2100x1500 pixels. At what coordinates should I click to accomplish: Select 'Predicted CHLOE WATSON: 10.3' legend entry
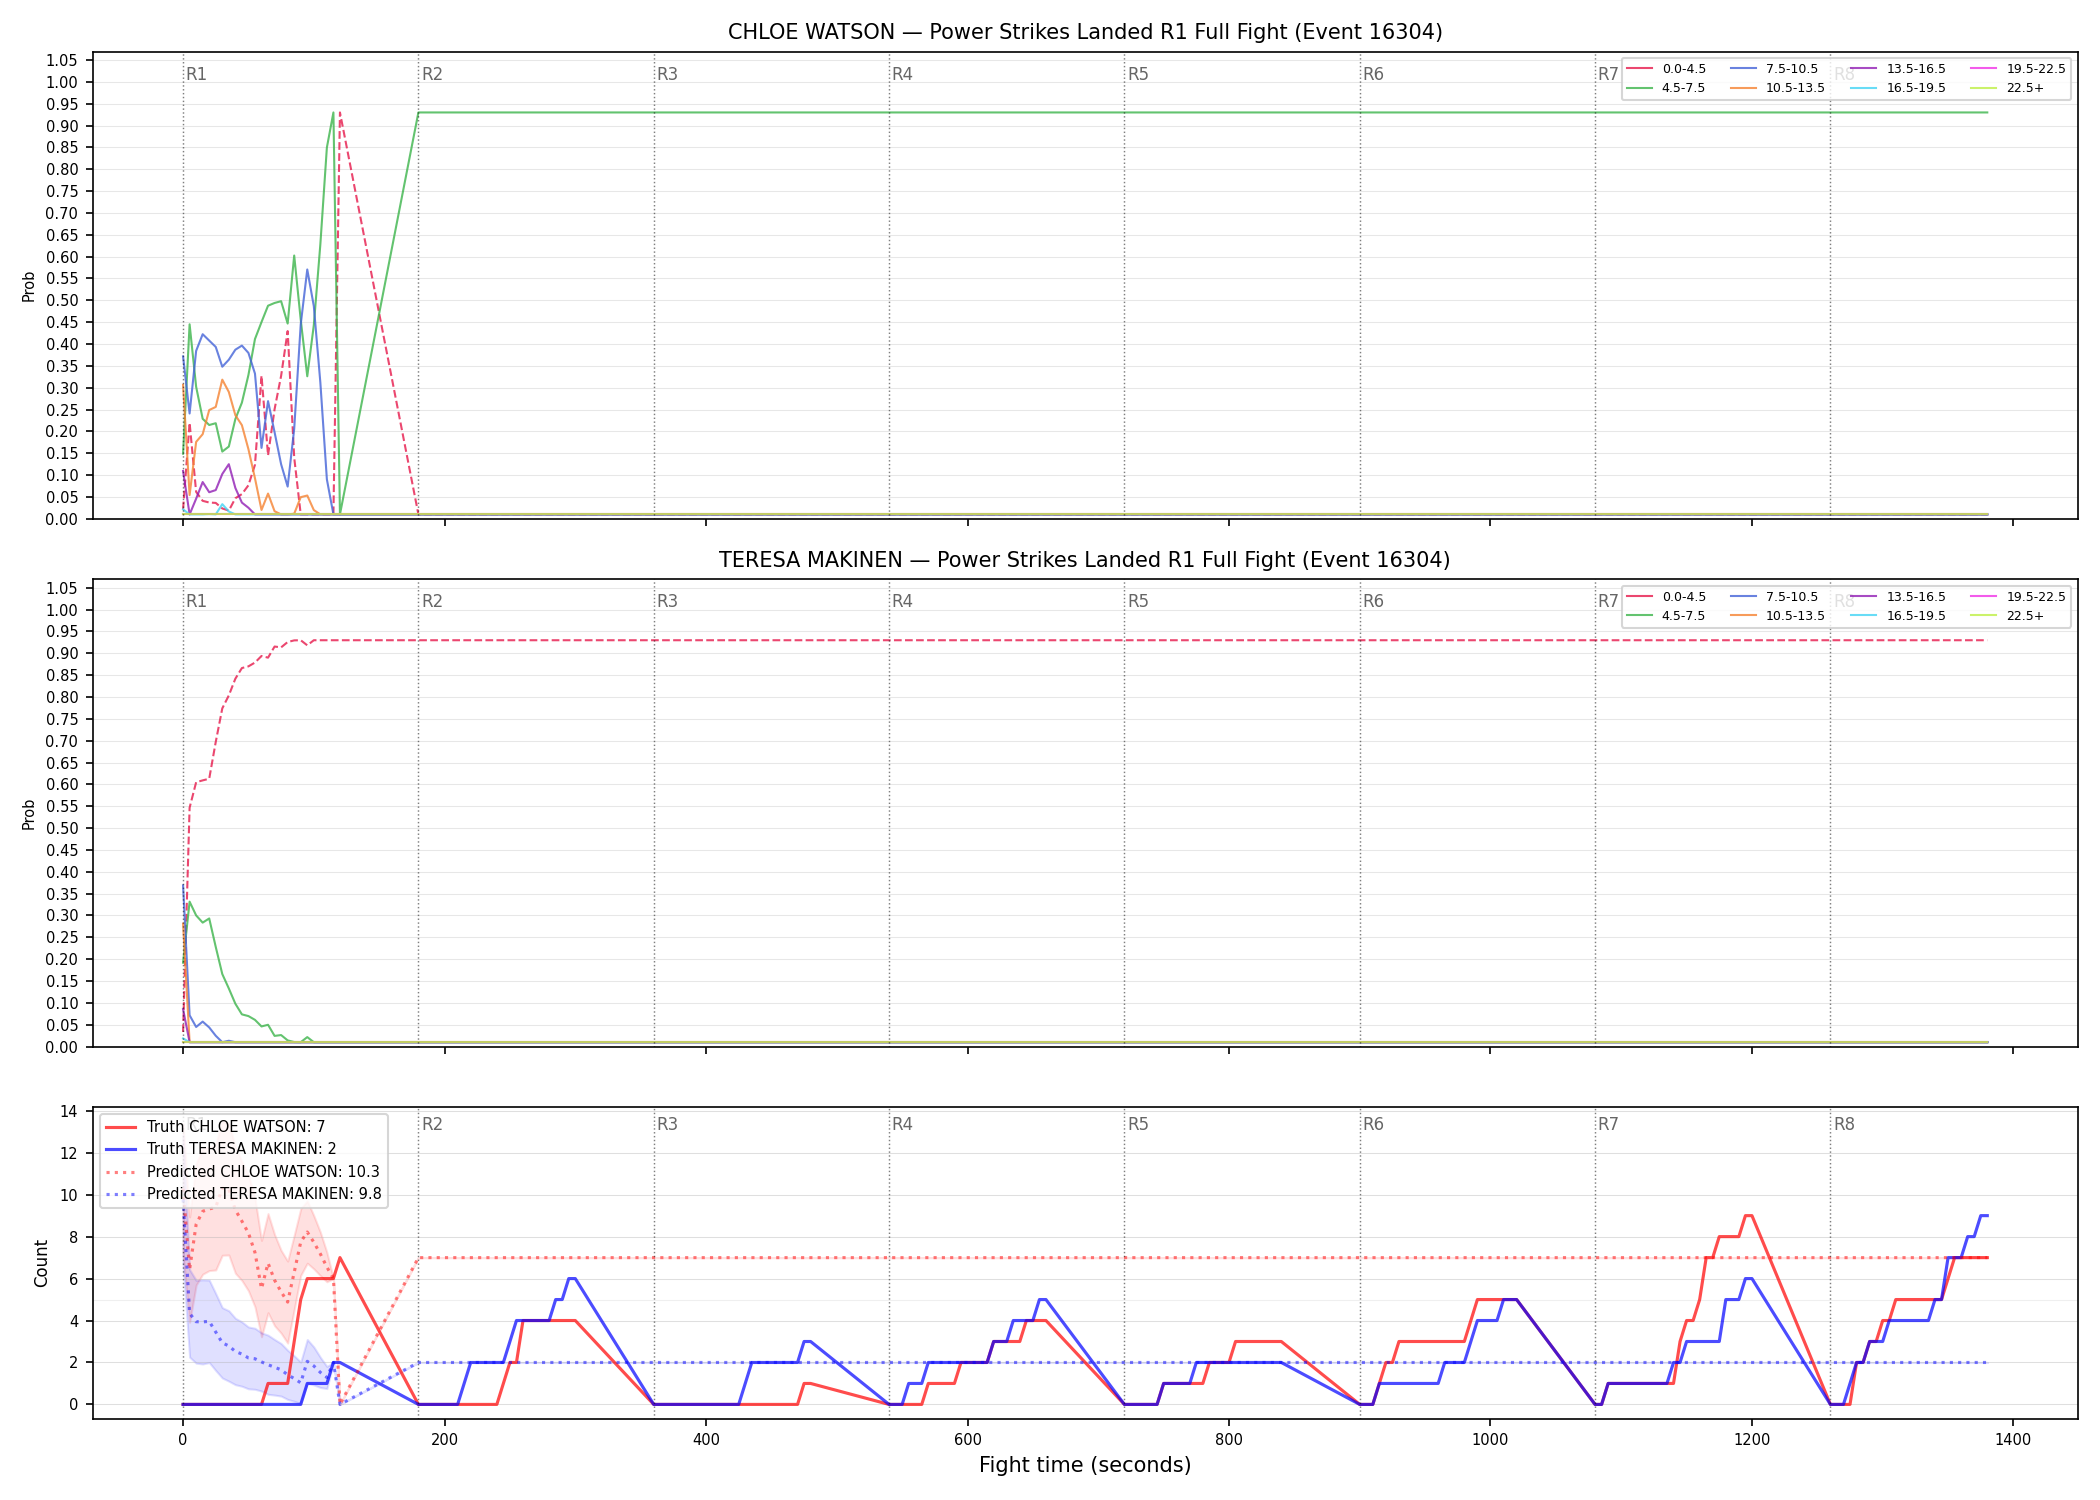pyautogui.click(x=263, y=1172)
